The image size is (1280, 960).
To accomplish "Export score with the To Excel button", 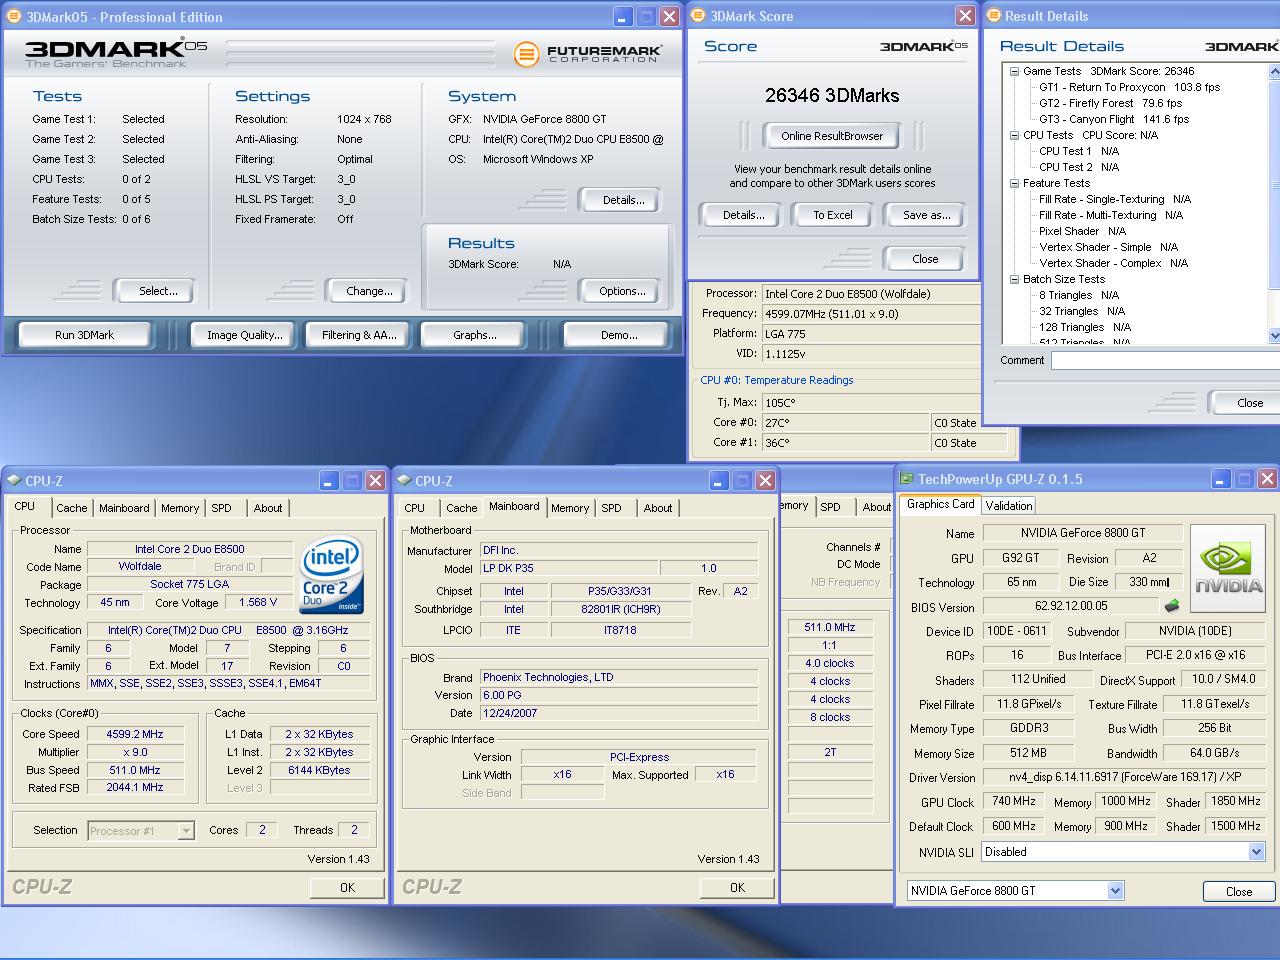I will [832, 215].
